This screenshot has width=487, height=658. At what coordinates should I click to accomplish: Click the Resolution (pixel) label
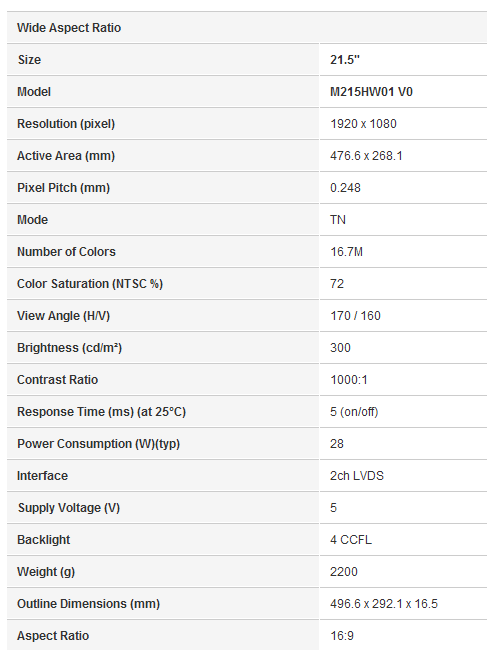tap(66, 124)
